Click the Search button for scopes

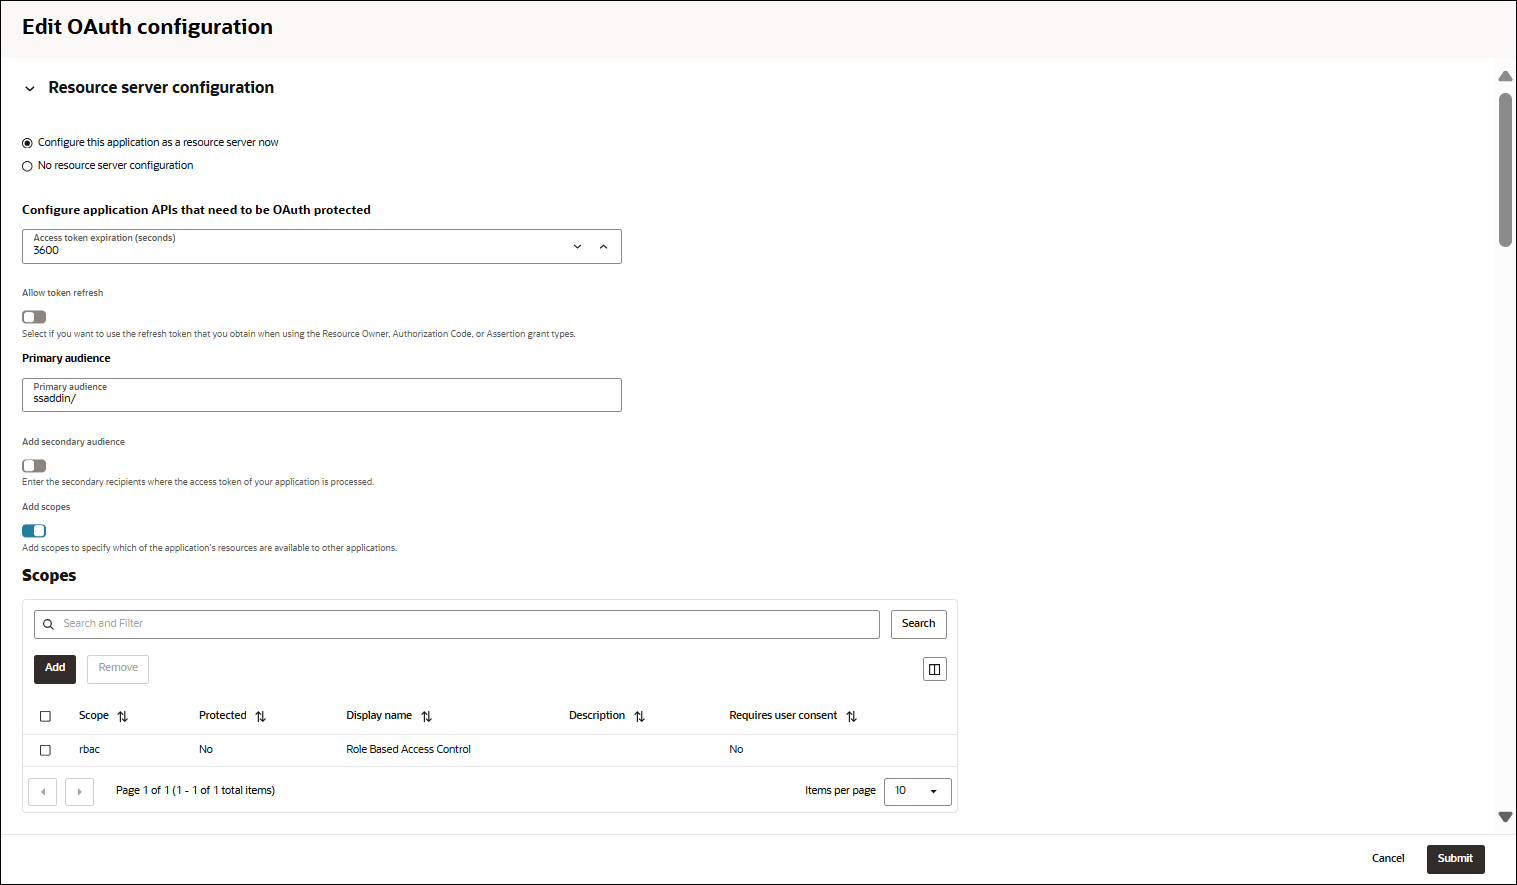(917, 623)
